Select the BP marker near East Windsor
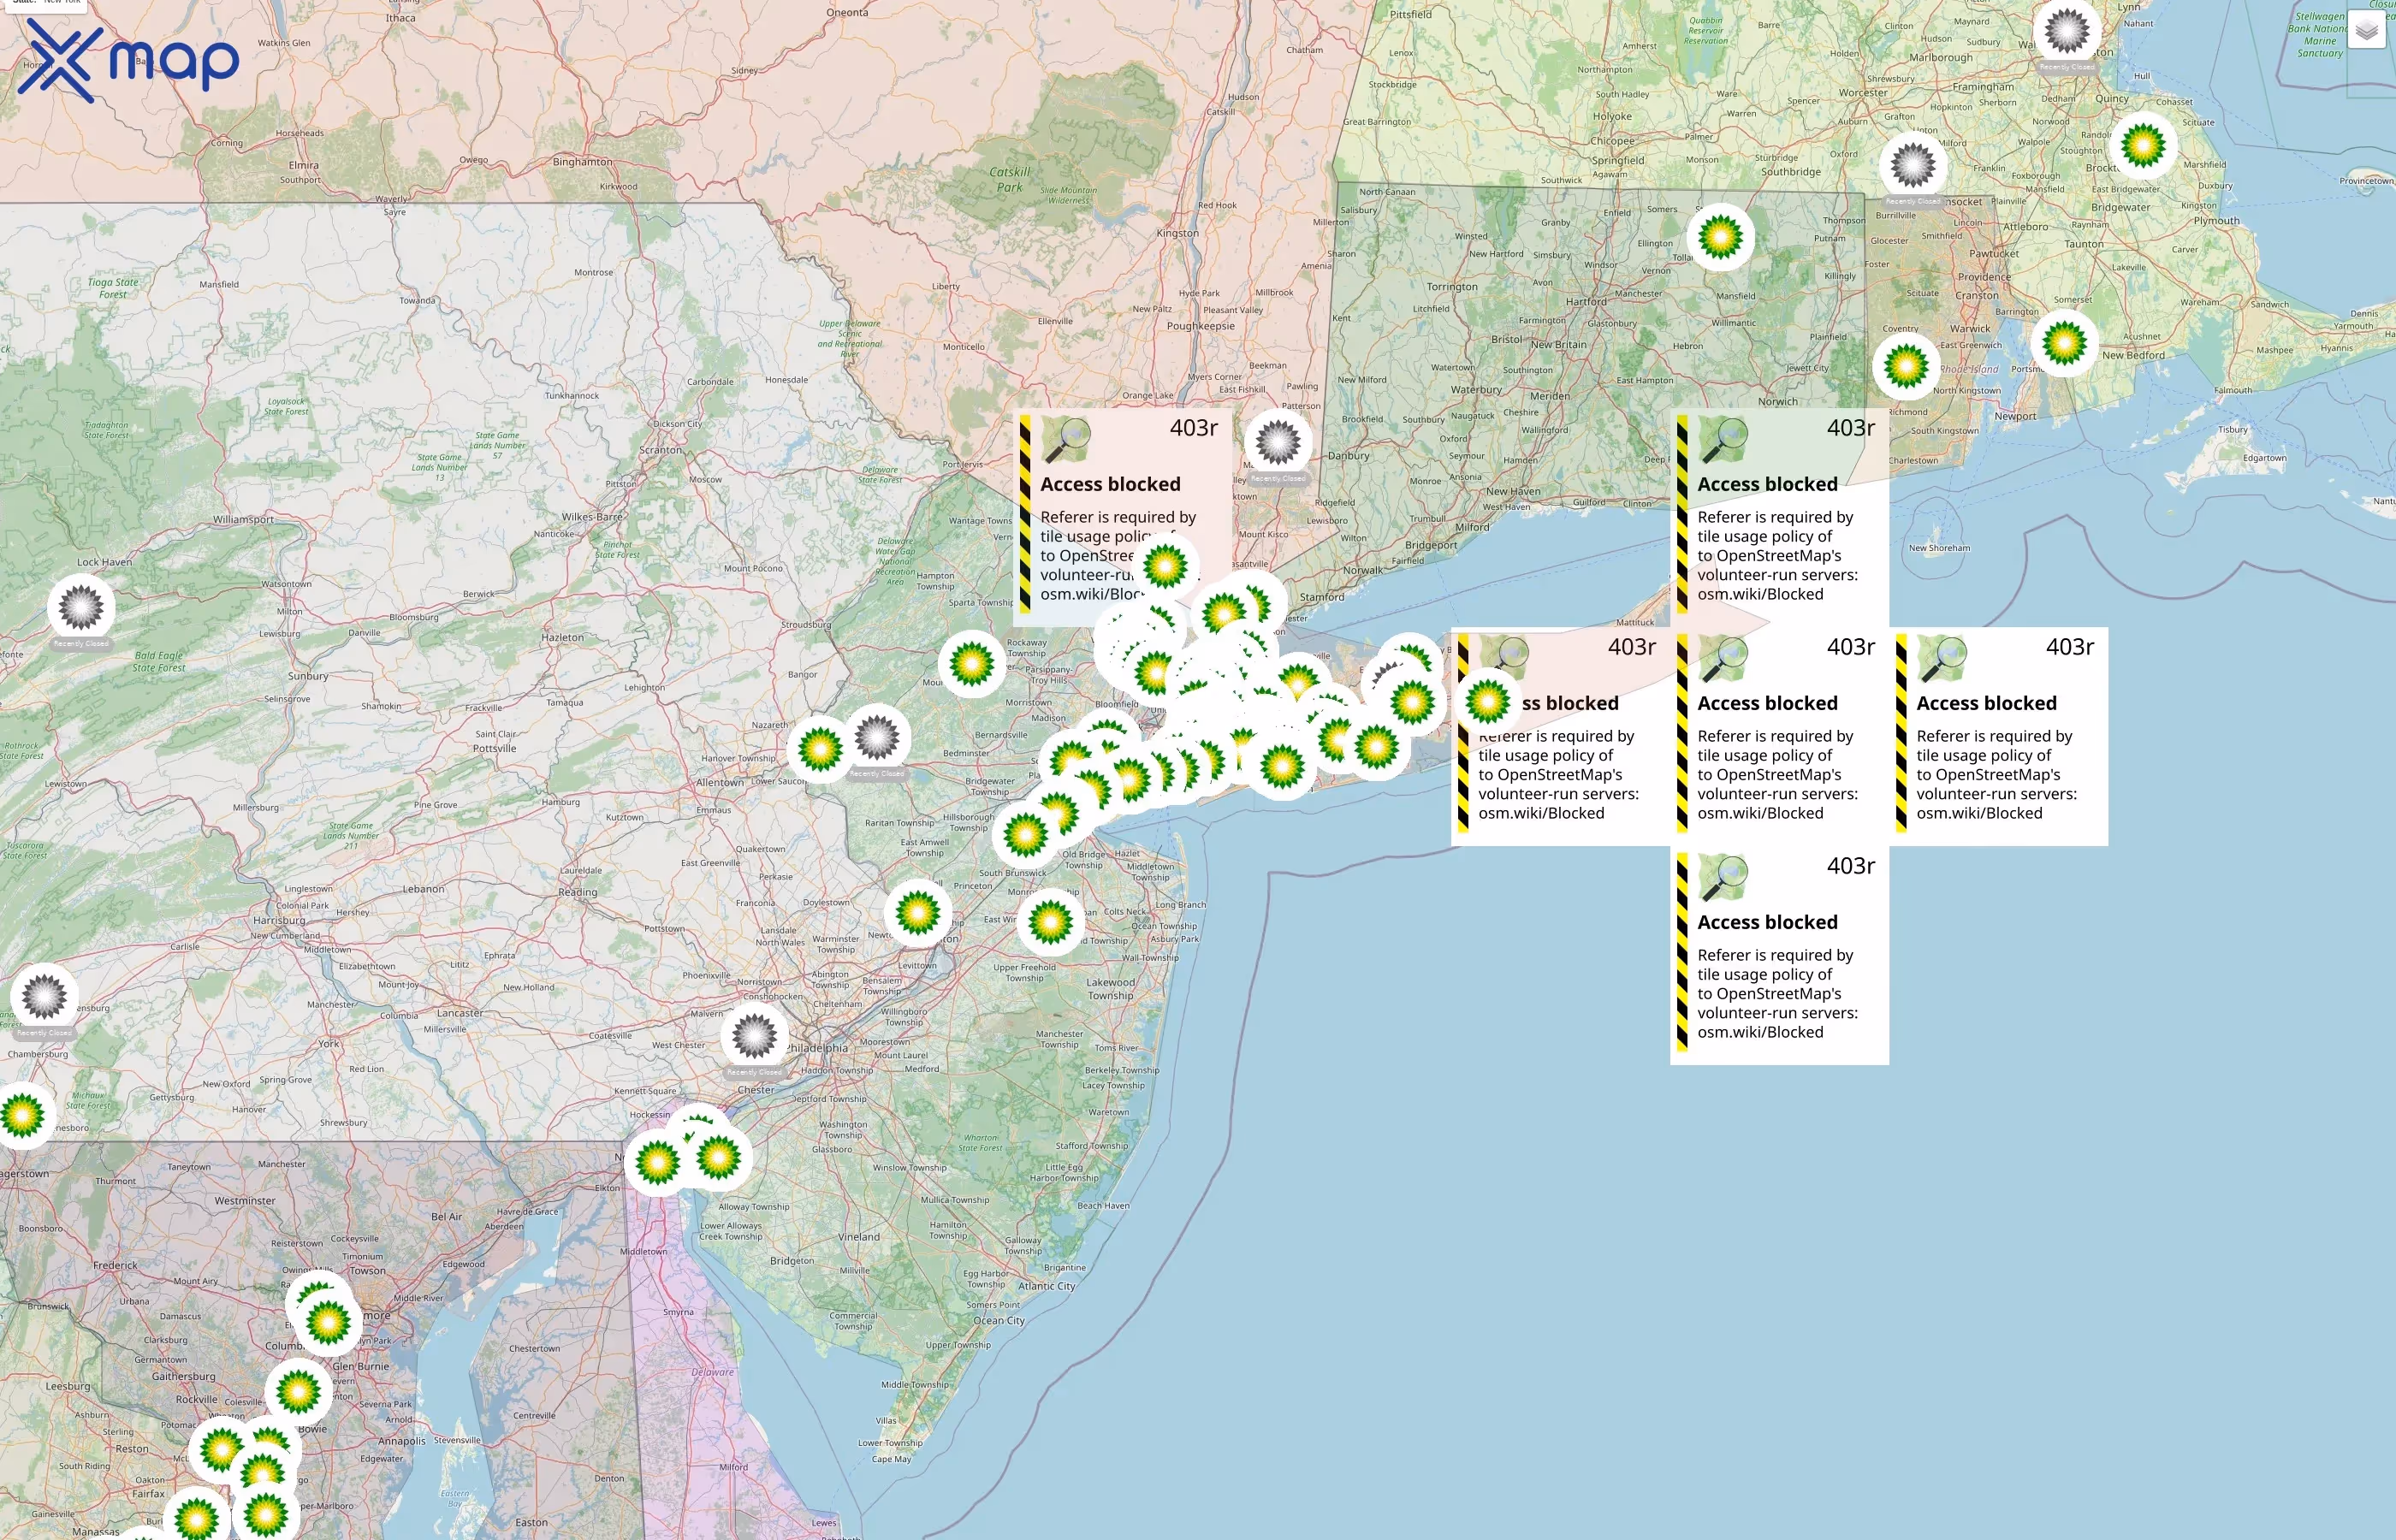Viewport: 2396px width, 1540px height. [1050, 922]
